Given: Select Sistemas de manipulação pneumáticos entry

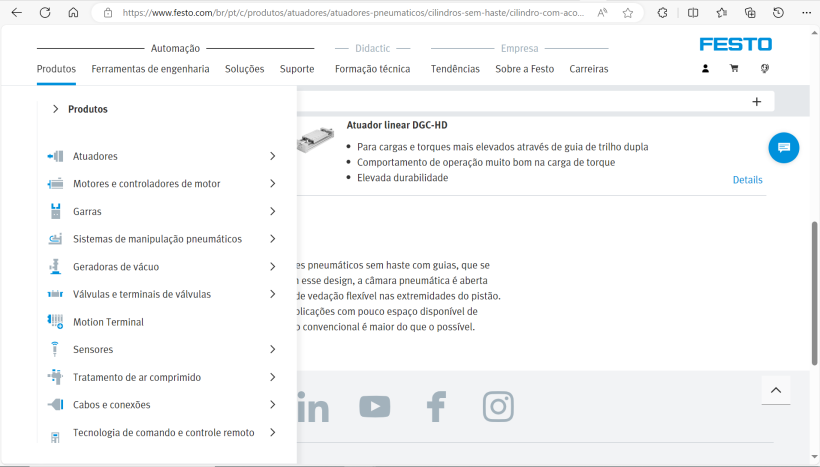Looking at the screenshot, I should click(157, 239).
